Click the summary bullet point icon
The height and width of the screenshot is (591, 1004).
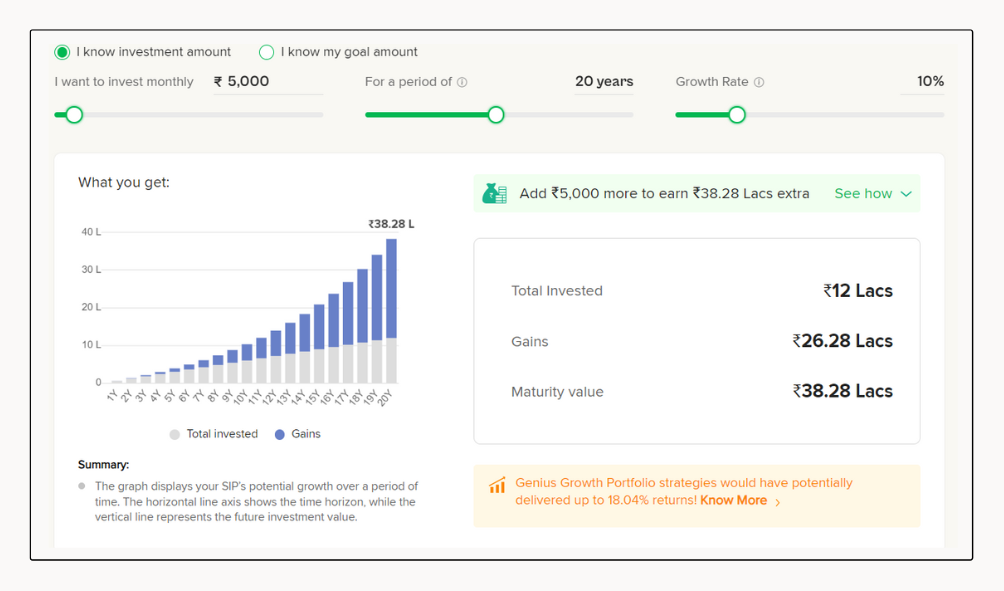82,487
